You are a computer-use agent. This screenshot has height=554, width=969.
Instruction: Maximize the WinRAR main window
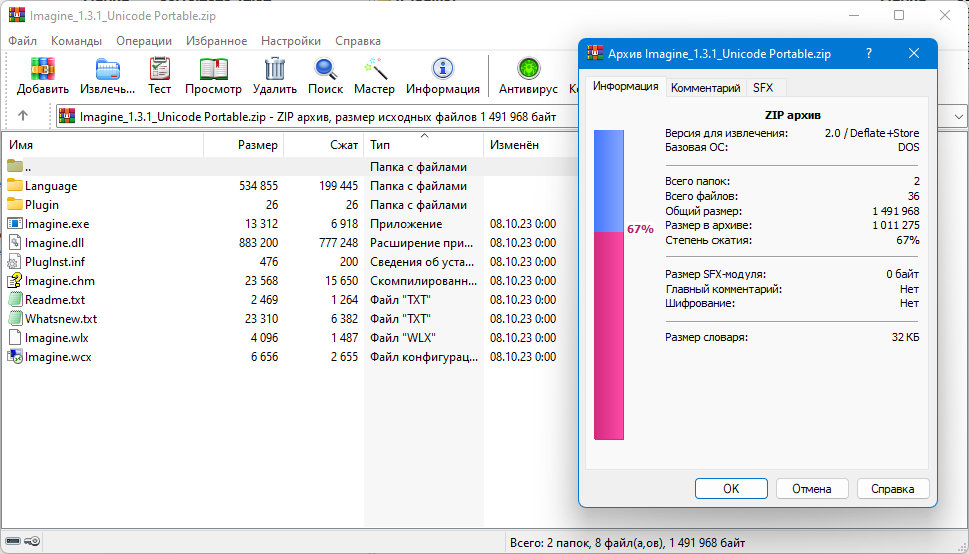click(899, 15)
